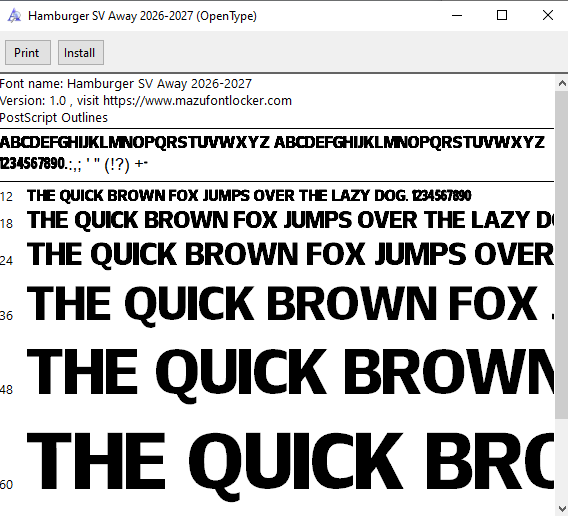This screenshot has height=516, width=568.
Task: Click the Print button
Action: coord(28,53)
